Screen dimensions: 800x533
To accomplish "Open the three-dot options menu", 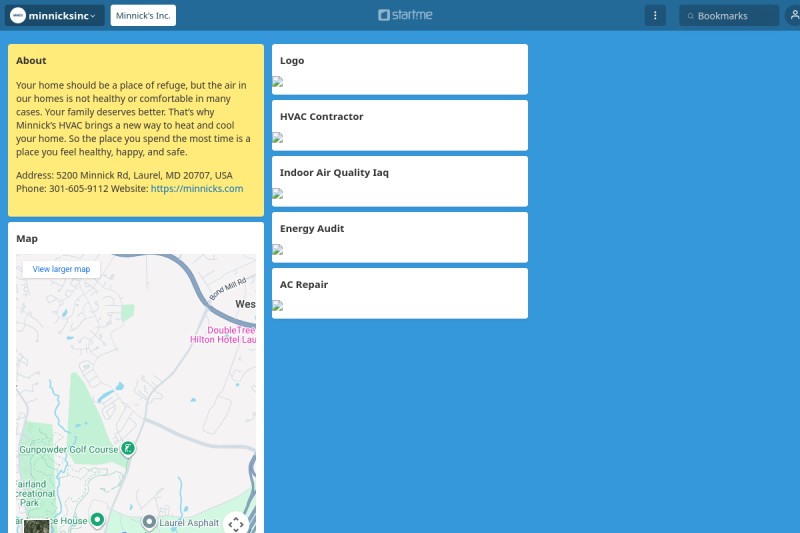I will point(655,15).
